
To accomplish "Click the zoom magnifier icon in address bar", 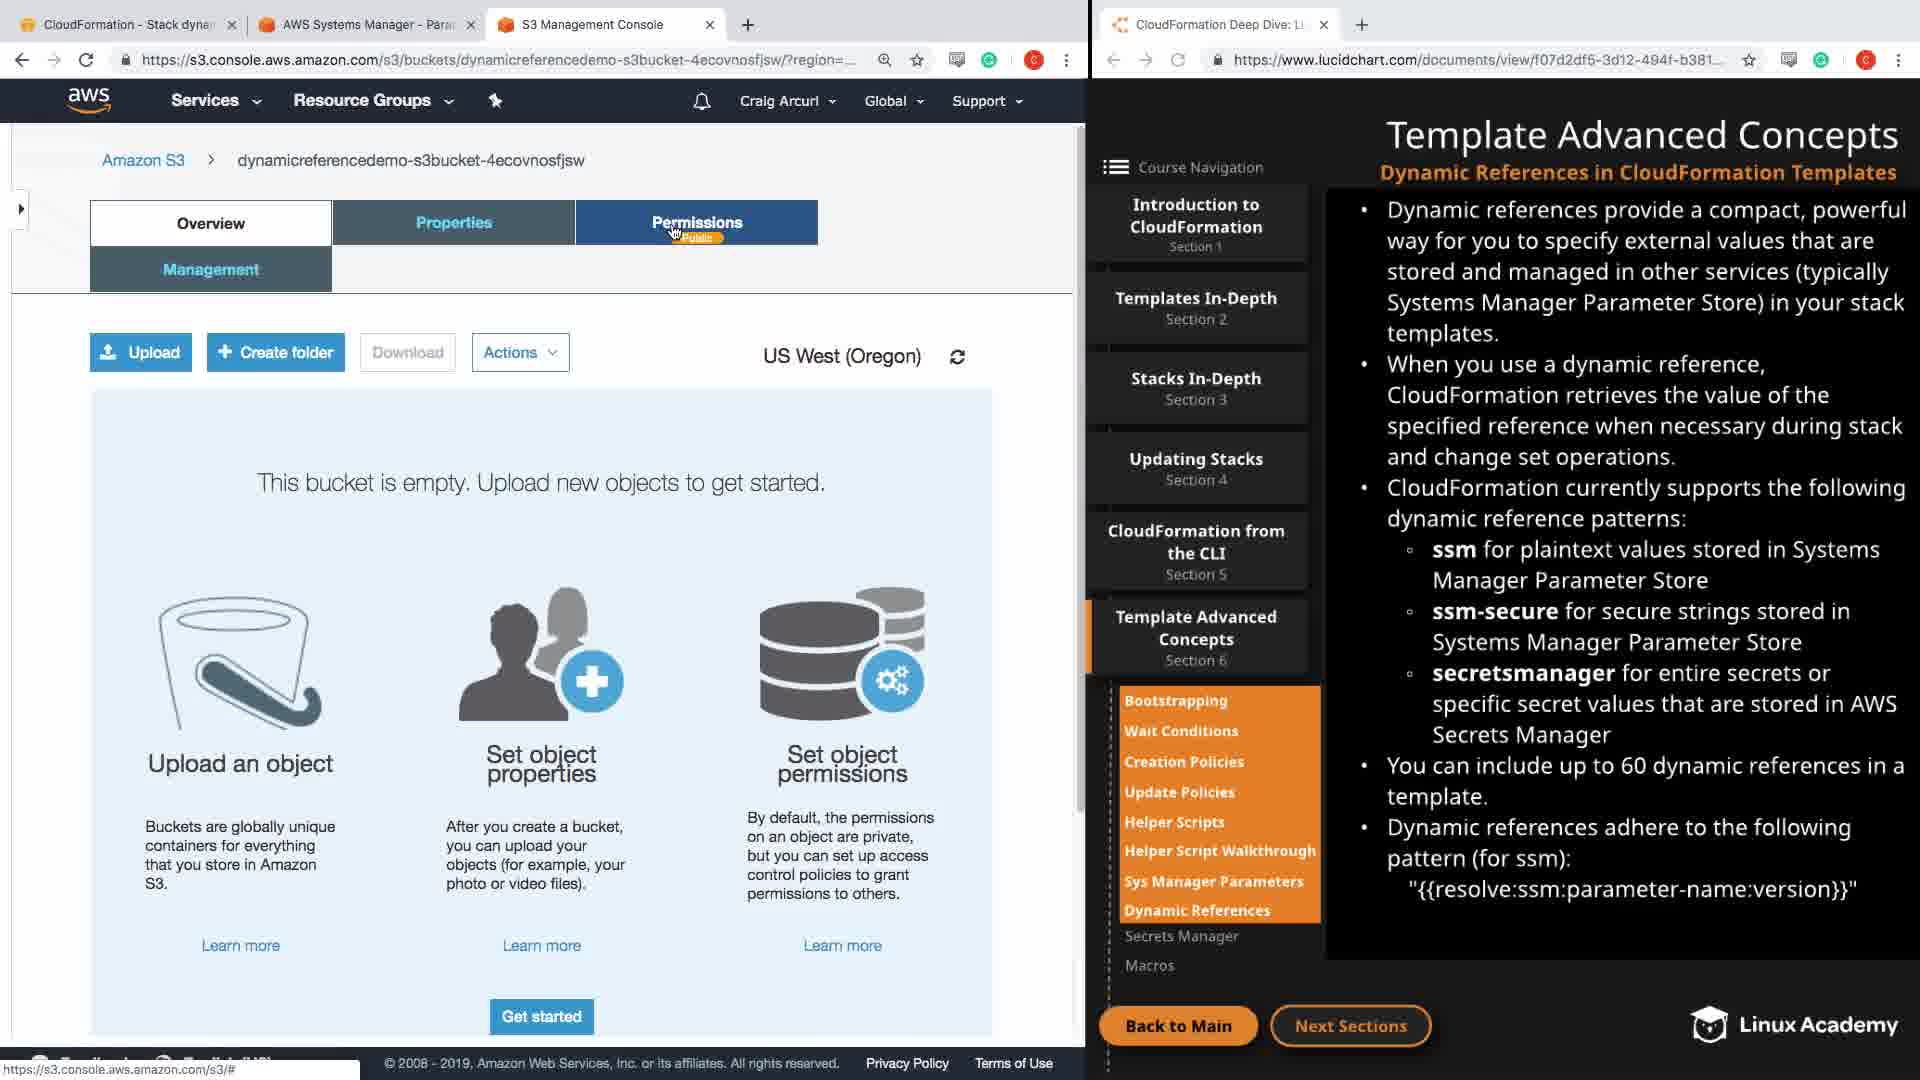I will tap(885, 60).
